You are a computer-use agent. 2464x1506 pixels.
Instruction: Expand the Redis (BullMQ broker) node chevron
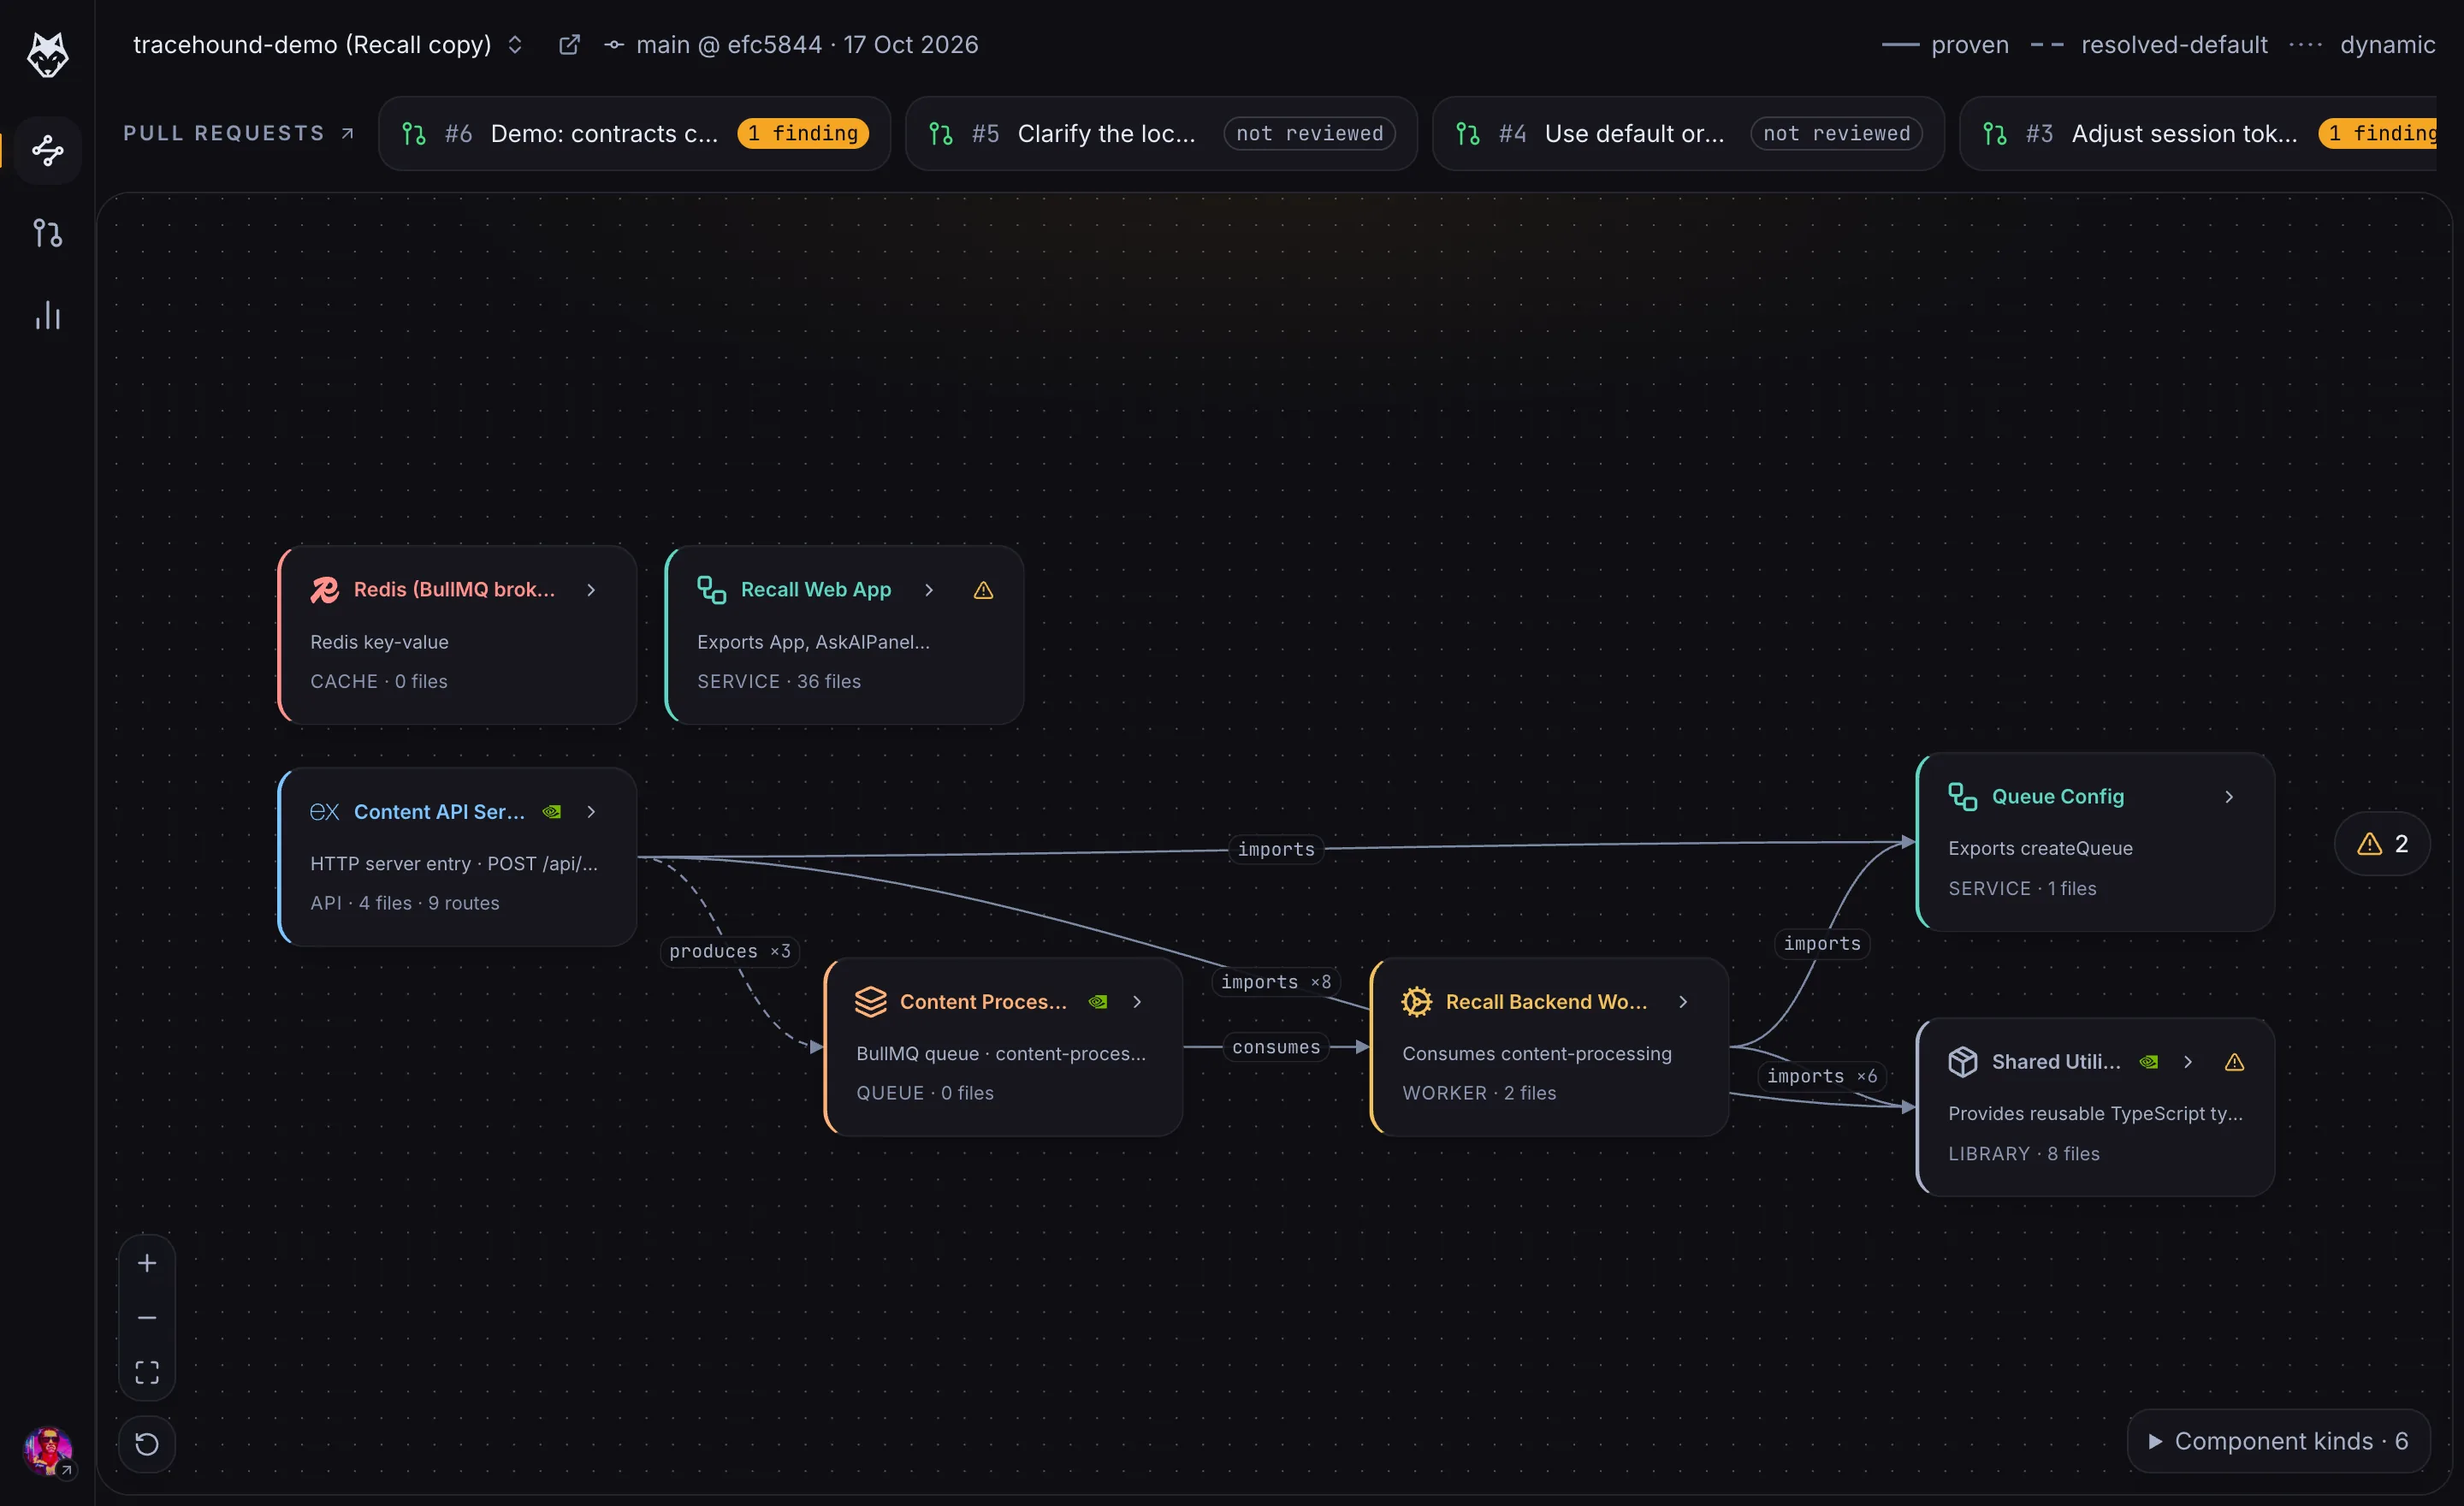[591, 590]
